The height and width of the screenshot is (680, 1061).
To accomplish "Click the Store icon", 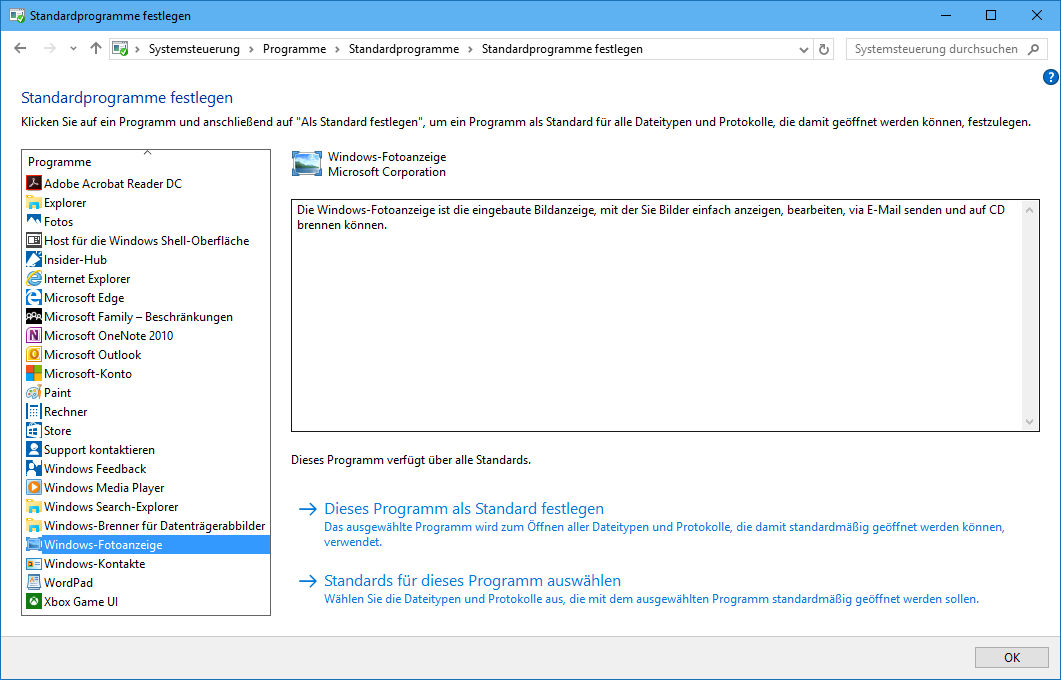I will coord(34,430).
